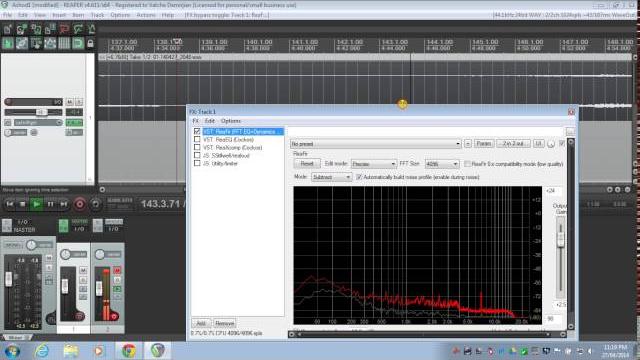
Task: Click the 2 in 2 out button
Action: click(513, 144)
